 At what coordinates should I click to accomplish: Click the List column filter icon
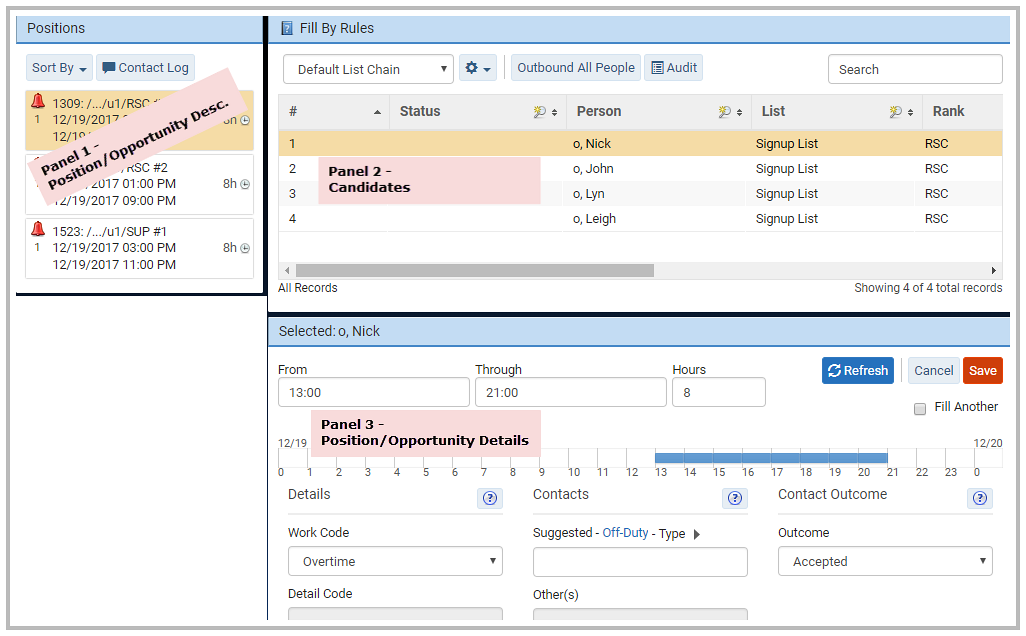896,112
